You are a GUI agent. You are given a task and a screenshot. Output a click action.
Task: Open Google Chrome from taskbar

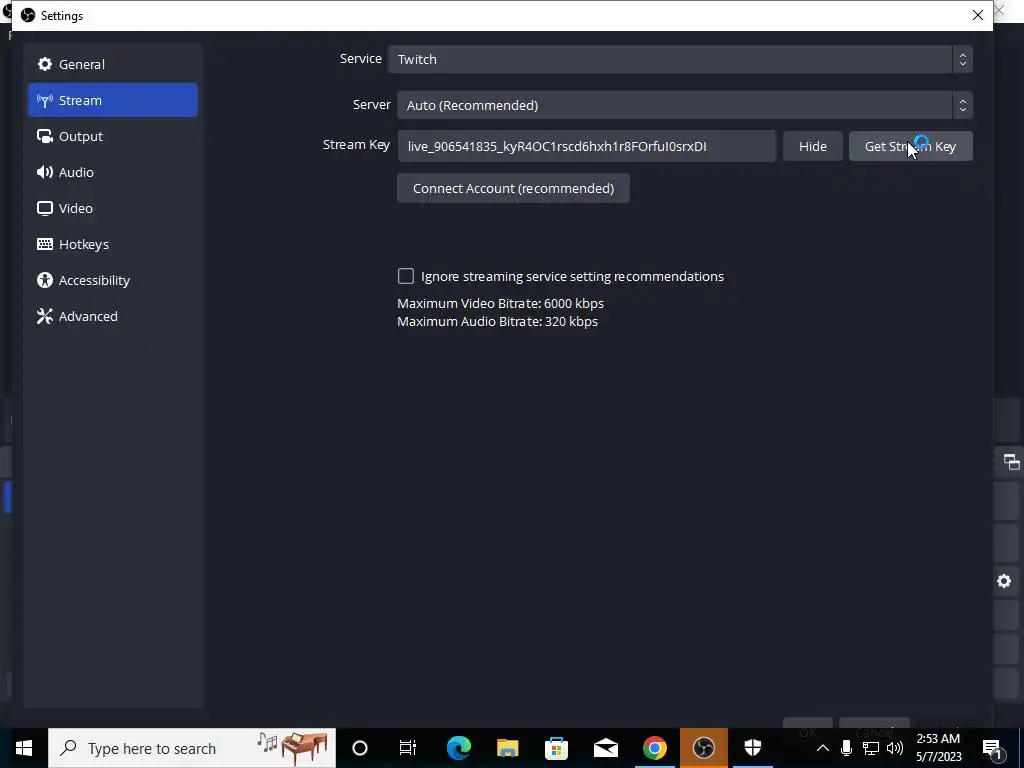(x=654, y=748)
